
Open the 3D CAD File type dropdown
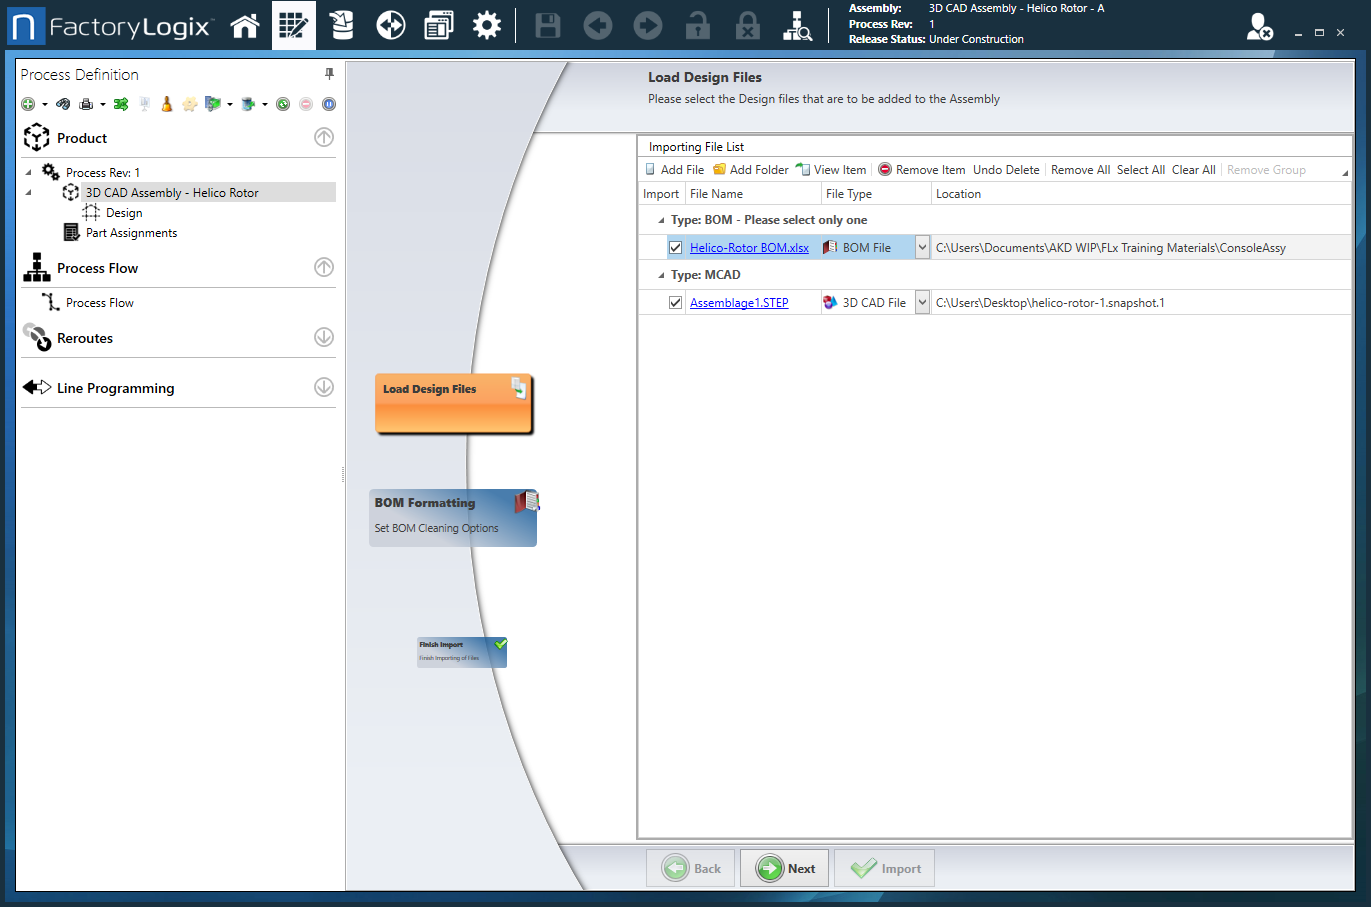922,303
